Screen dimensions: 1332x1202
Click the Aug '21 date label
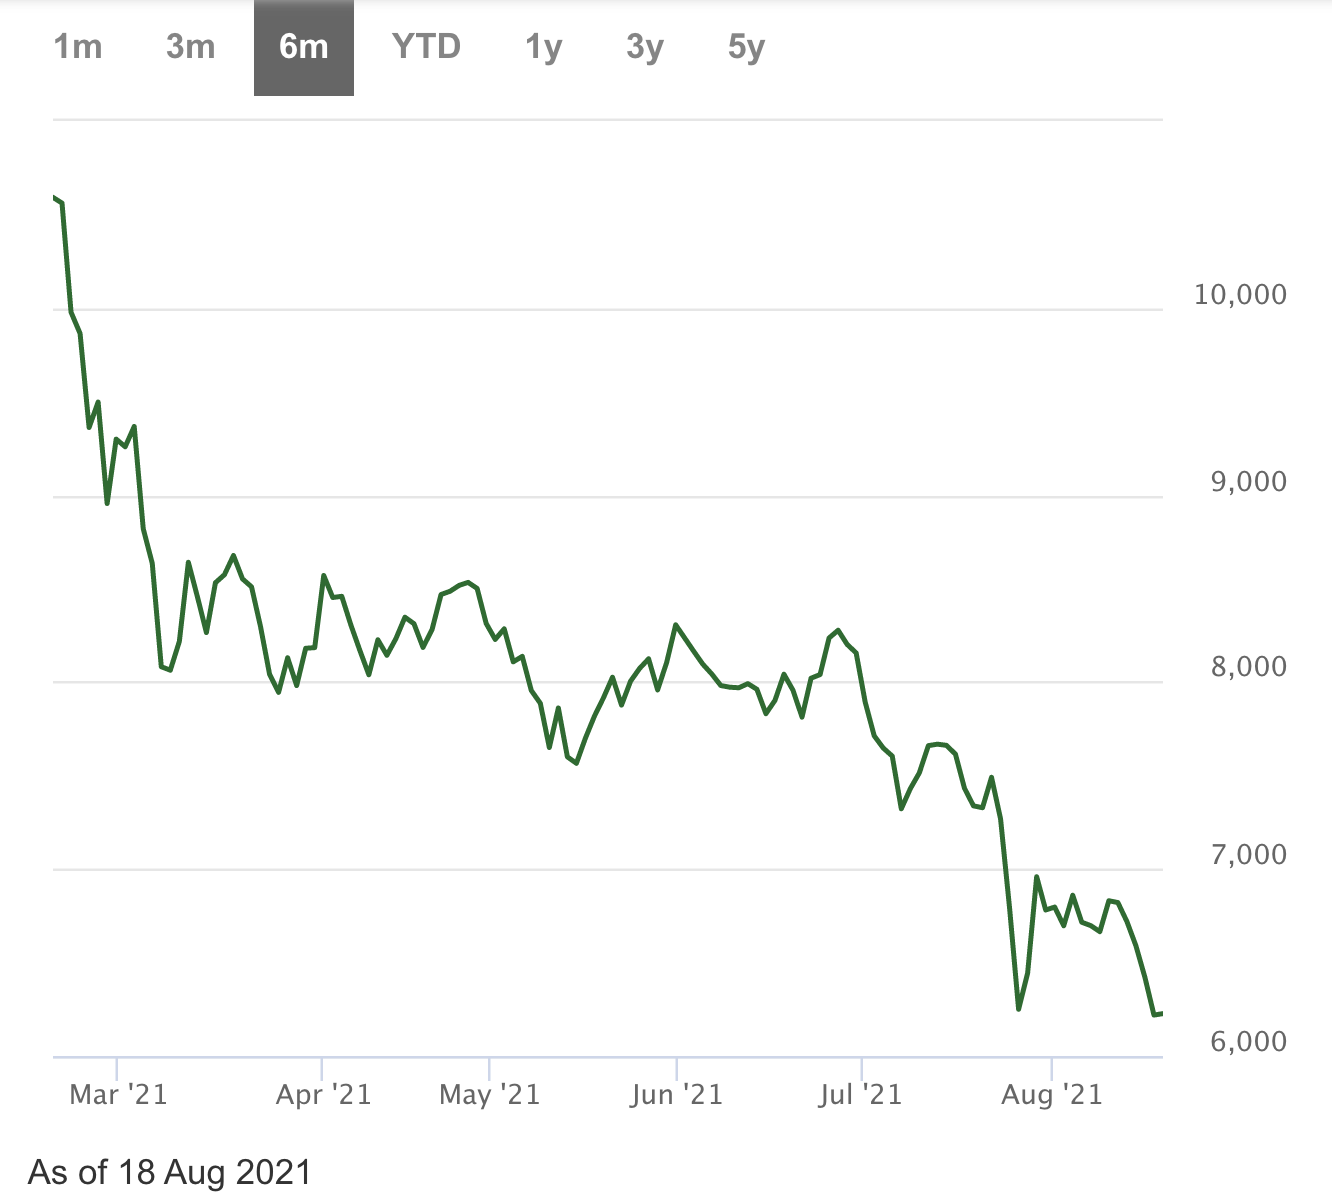[x=1051, y=1095]
